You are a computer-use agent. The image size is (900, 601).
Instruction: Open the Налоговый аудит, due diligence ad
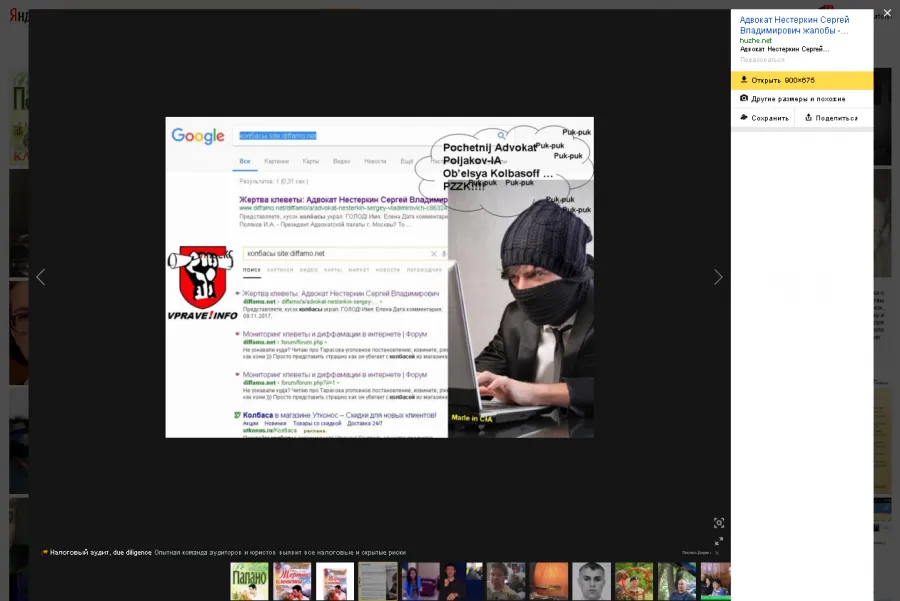(x=100, y=552)
